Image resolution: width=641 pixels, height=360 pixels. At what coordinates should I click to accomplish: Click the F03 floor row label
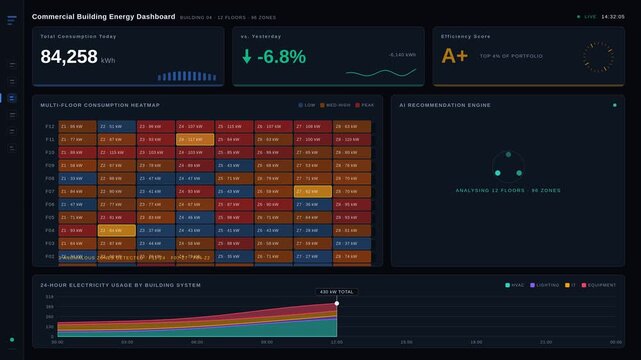coord(50,244)
